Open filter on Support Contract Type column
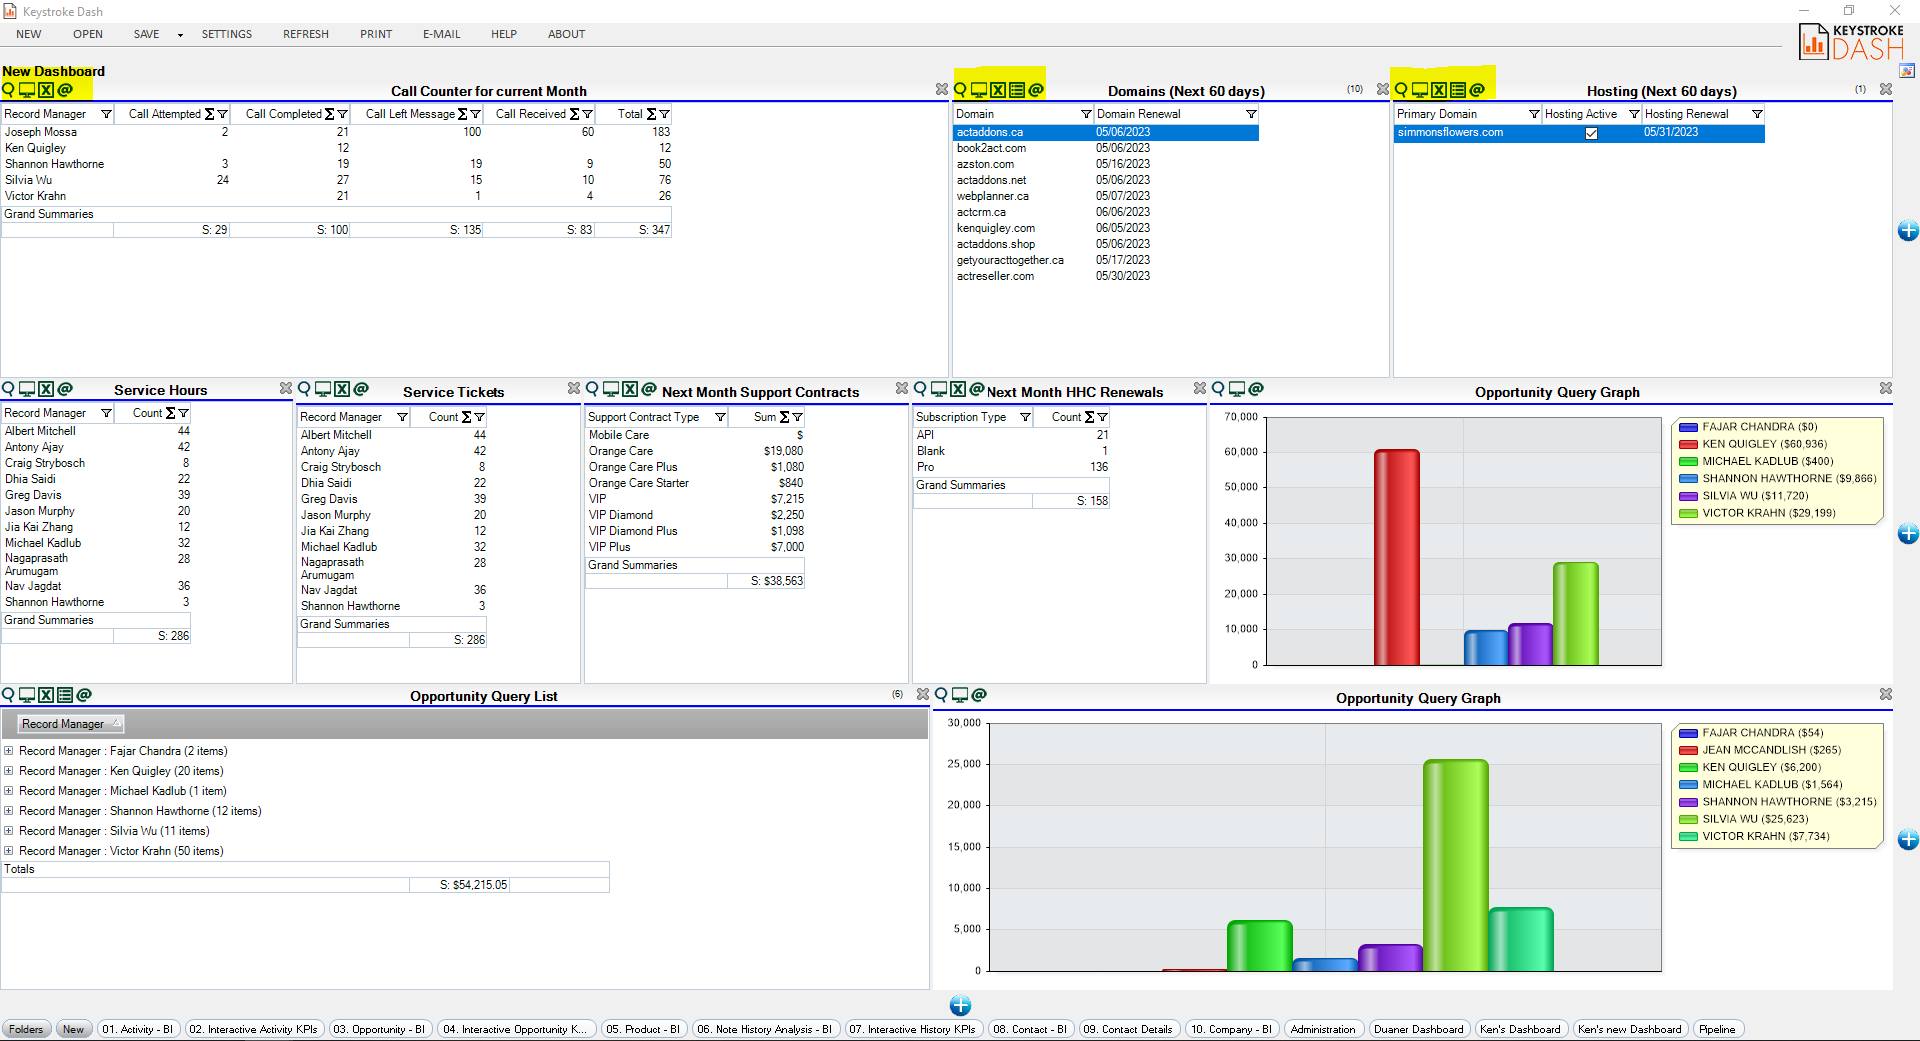 (720, 417)
